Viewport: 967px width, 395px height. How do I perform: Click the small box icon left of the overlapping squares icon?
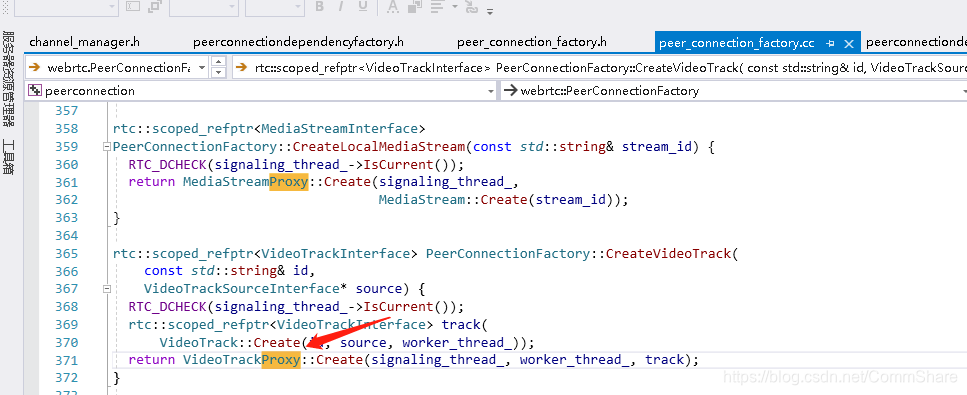[x=133, y=7]
